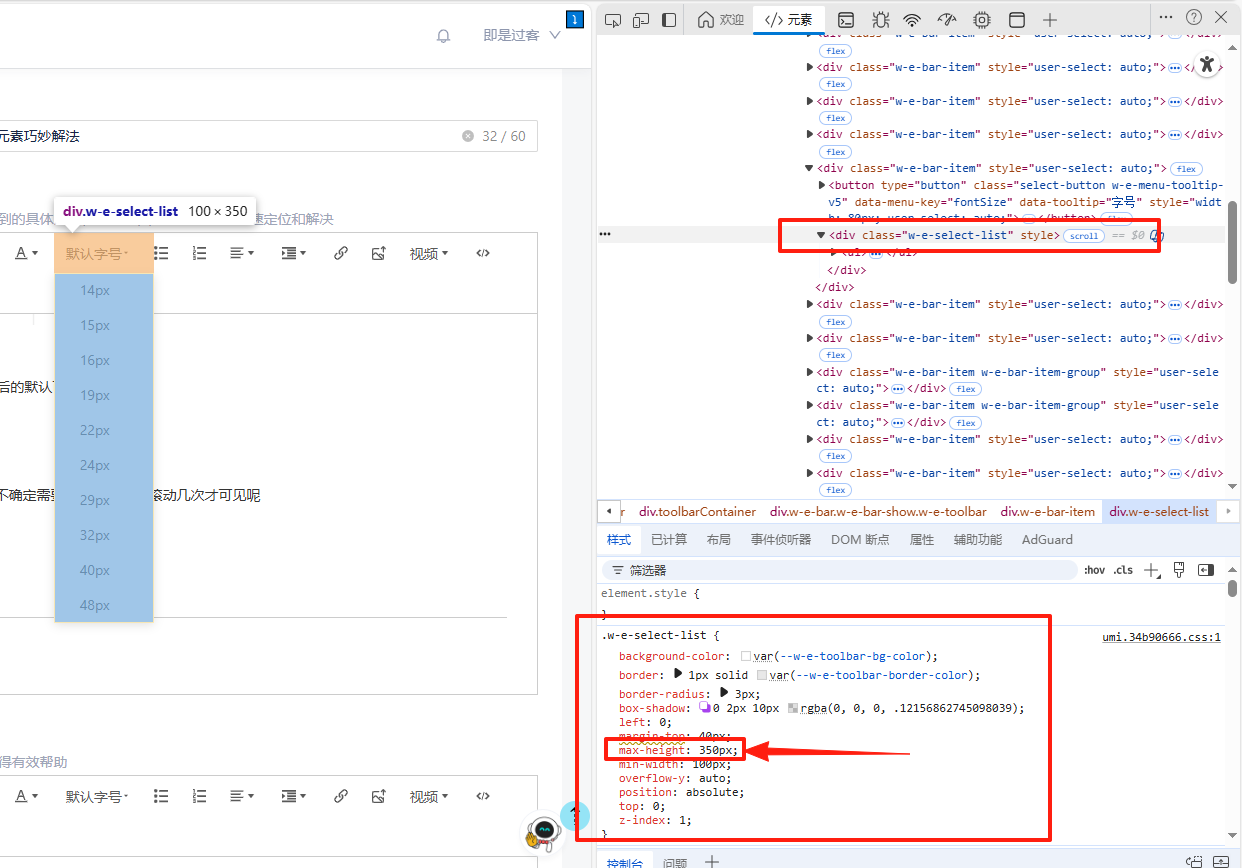Image resolution: width=1242 pixels, height=868 pixels.
Task: Collapse the w-e-select-list div node
Action: pyautogui.click(x=821, y=235)
